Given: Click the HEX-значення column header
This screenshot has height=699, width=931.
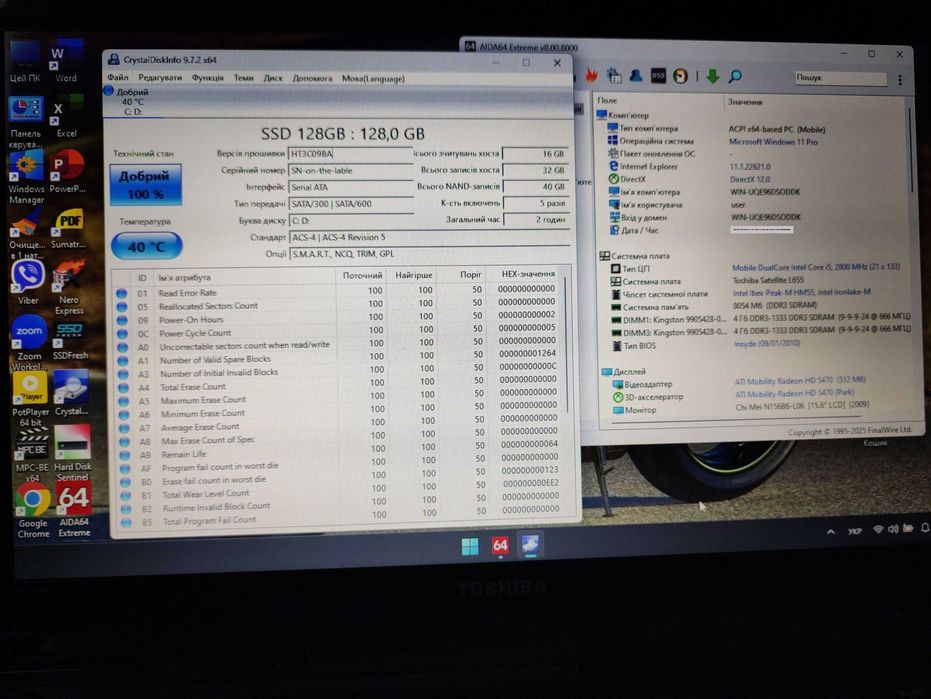Looking at the screenshot, I should [x=528, y=274].
